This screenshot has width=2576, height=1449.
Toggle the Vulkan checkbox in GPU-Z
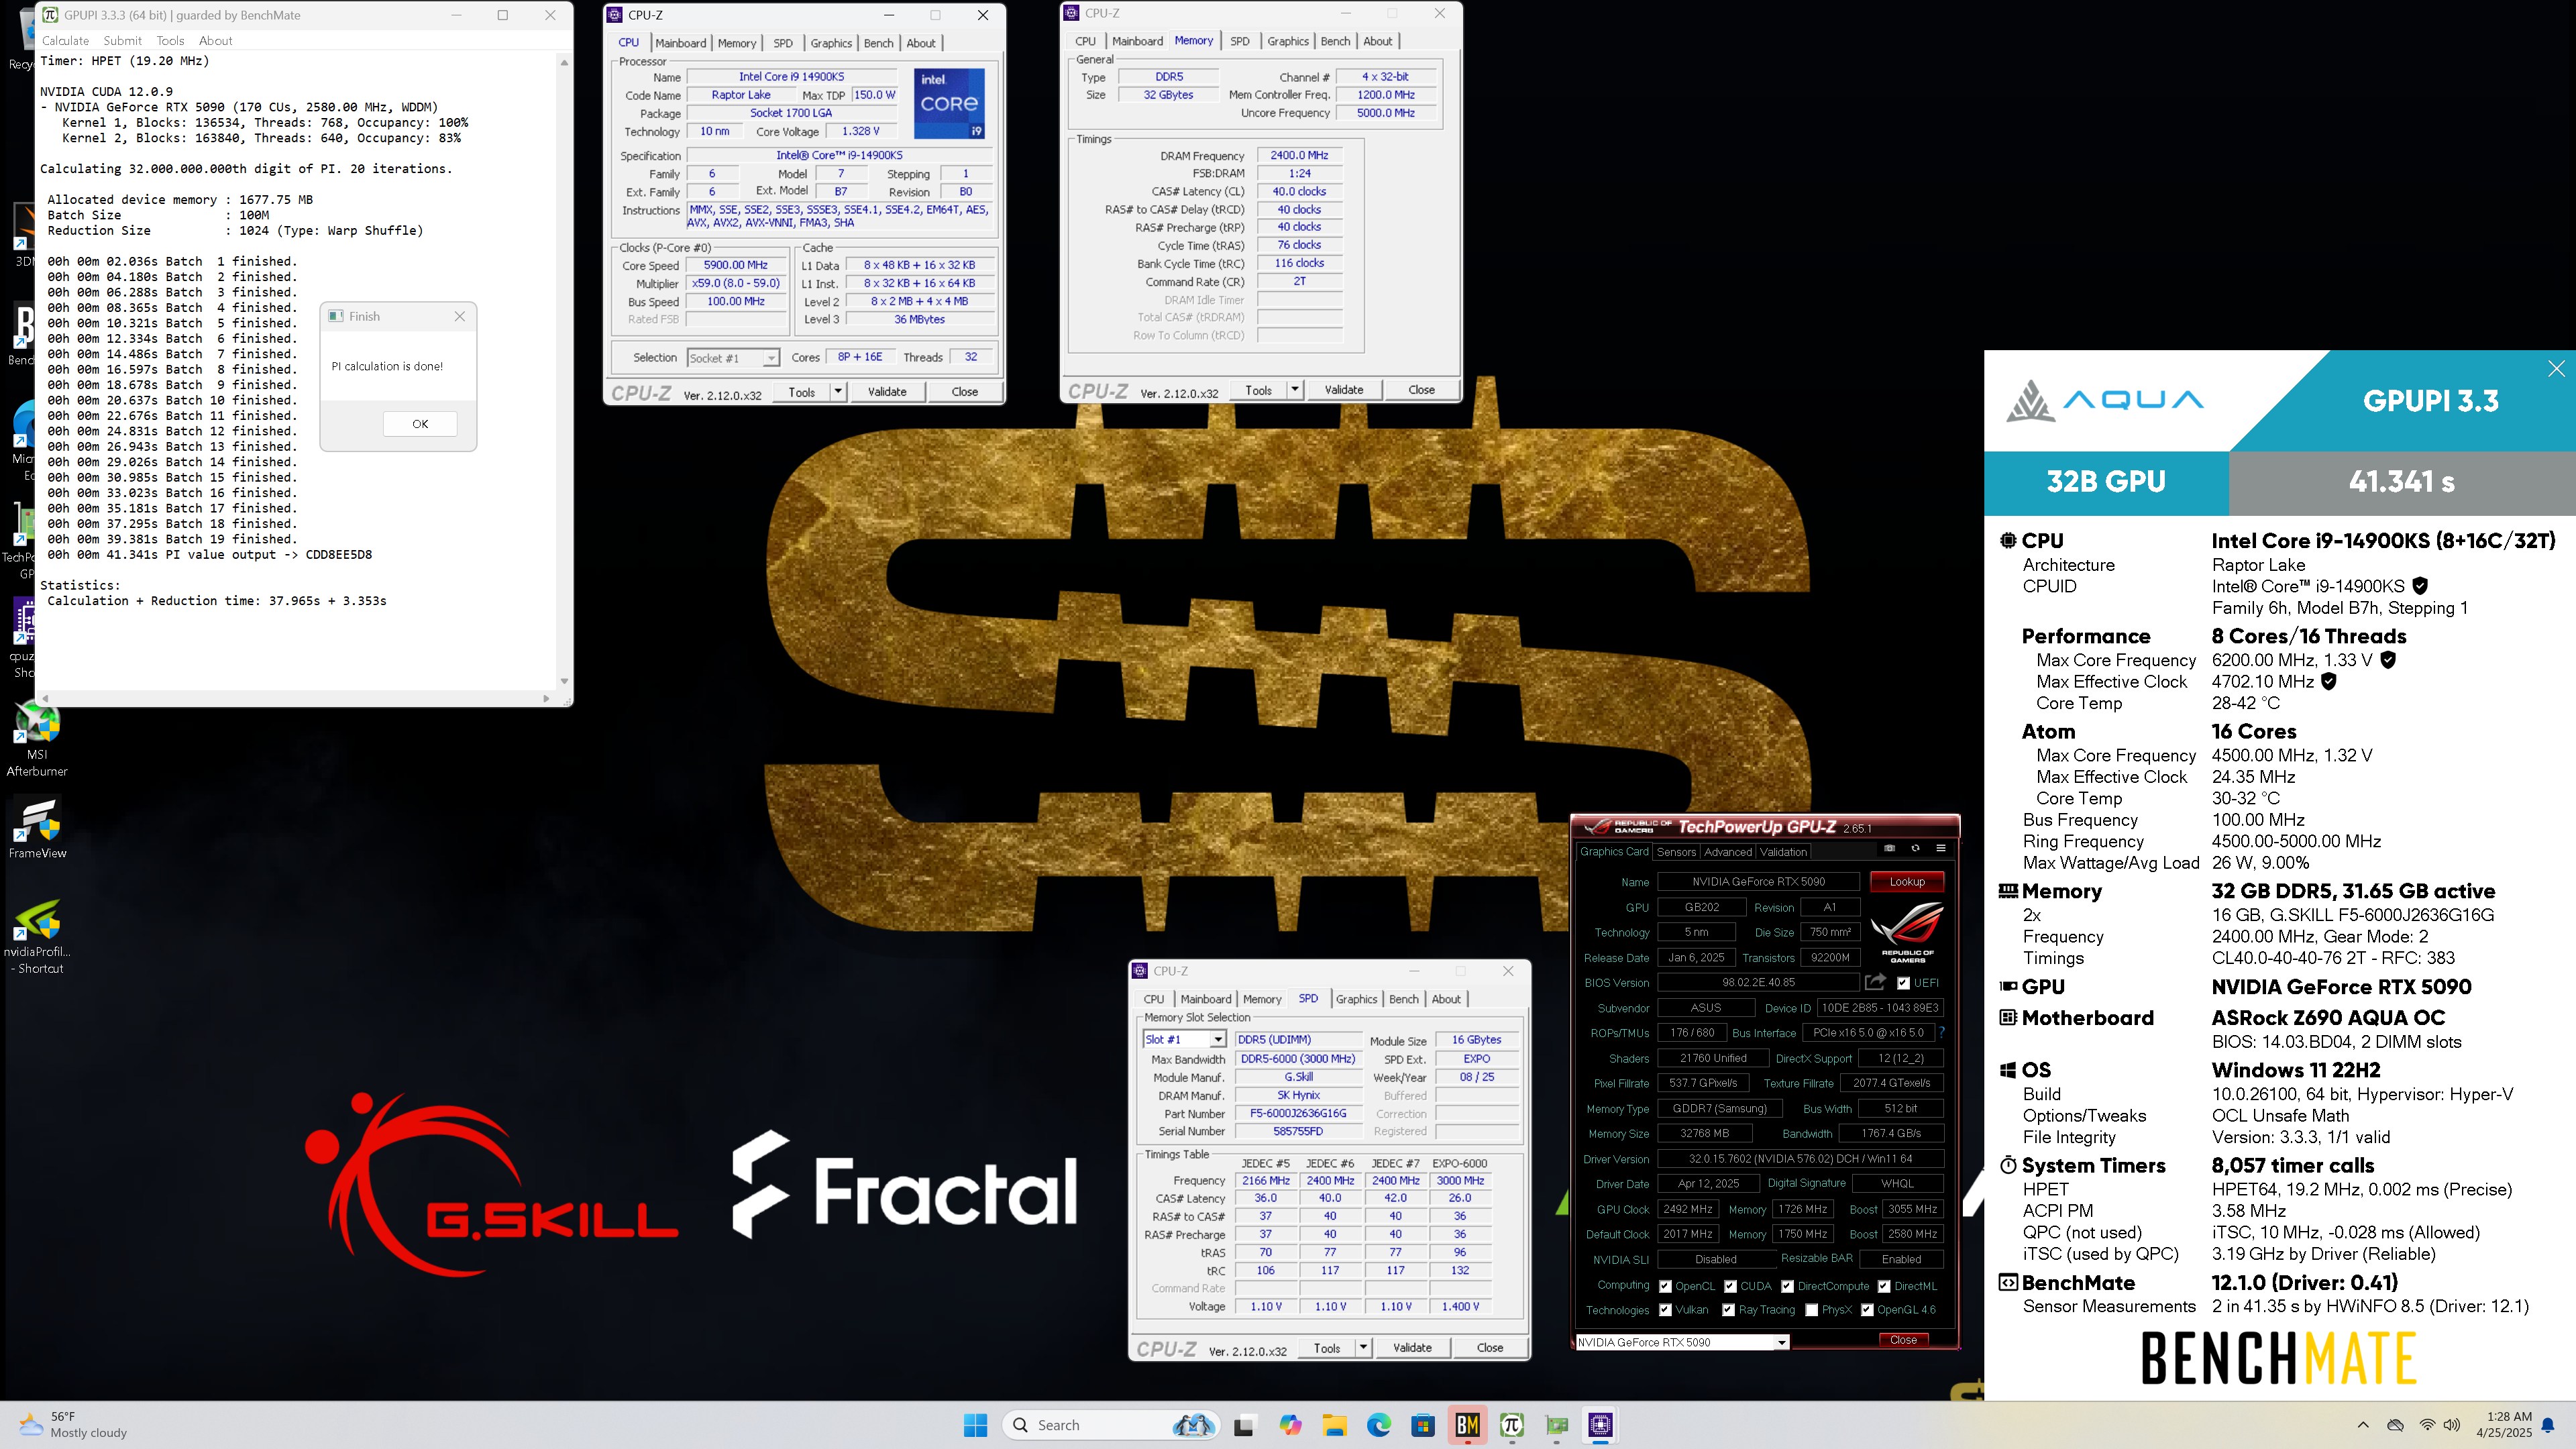[x=1665, y=1310]
